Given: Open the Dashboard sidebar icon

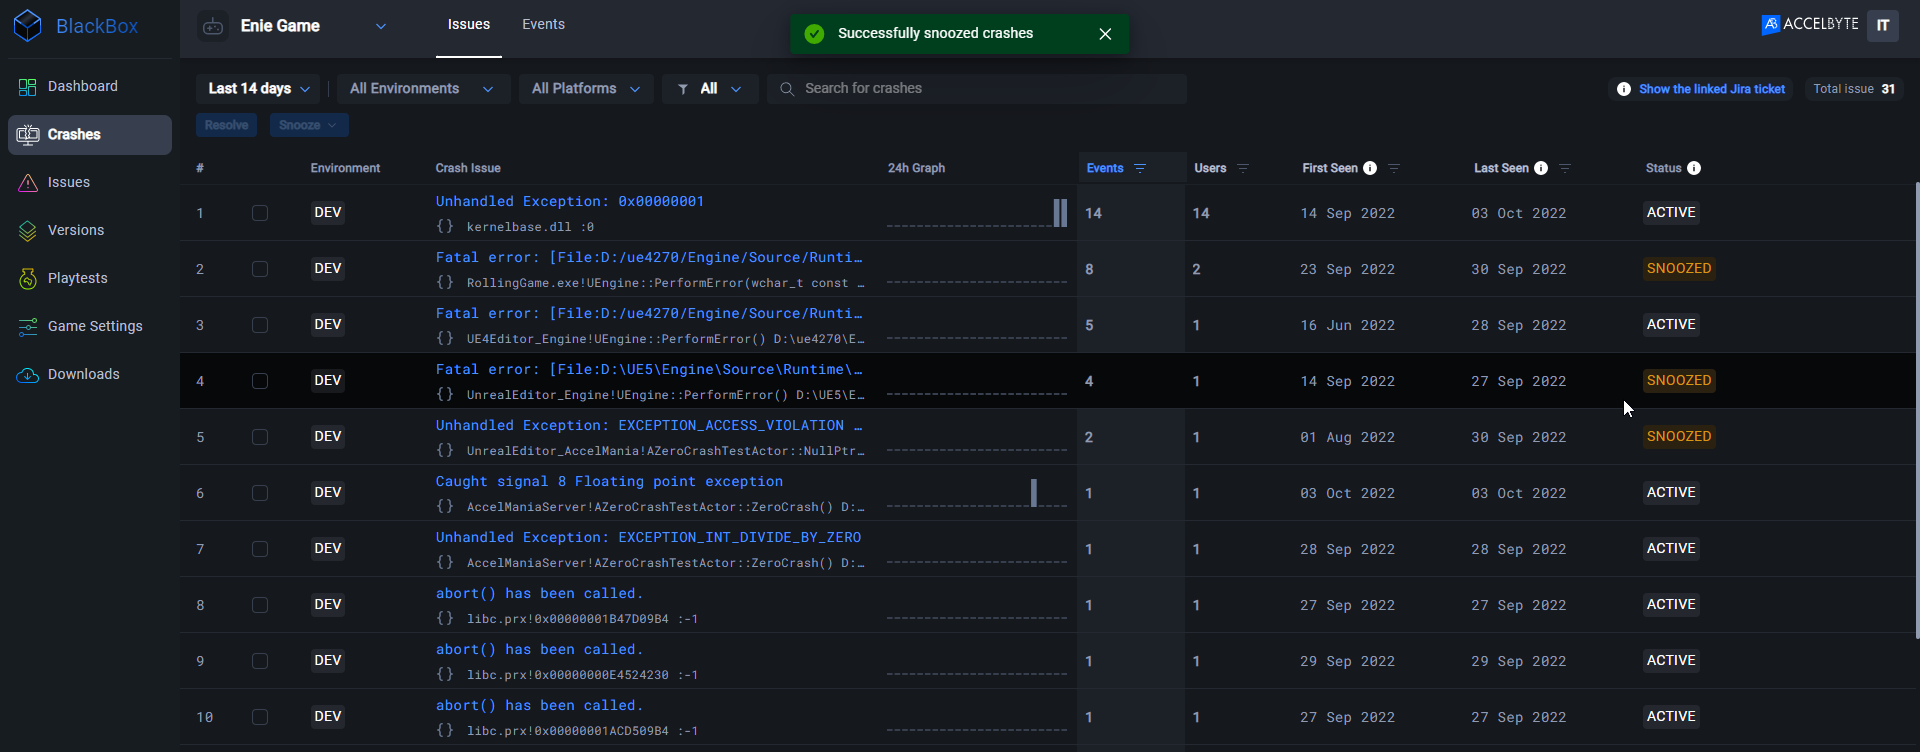Looking at the screenshot, I should pyautogui.click(x=28, y=87).
